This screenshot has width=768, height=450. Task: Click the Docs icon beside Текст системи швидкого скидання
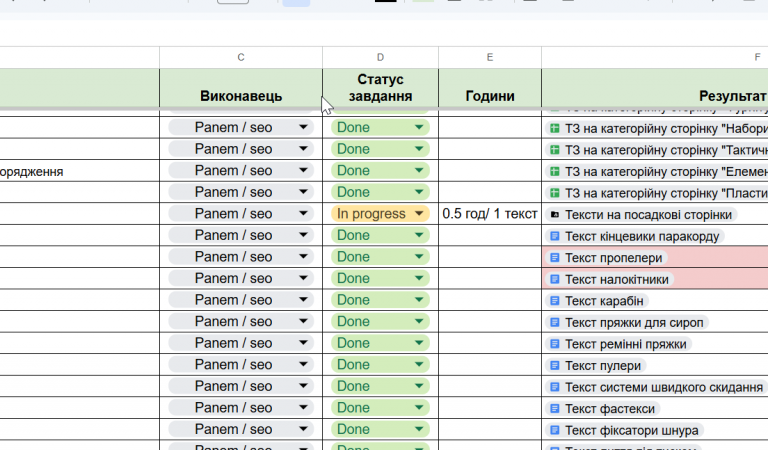coord(554,387)
